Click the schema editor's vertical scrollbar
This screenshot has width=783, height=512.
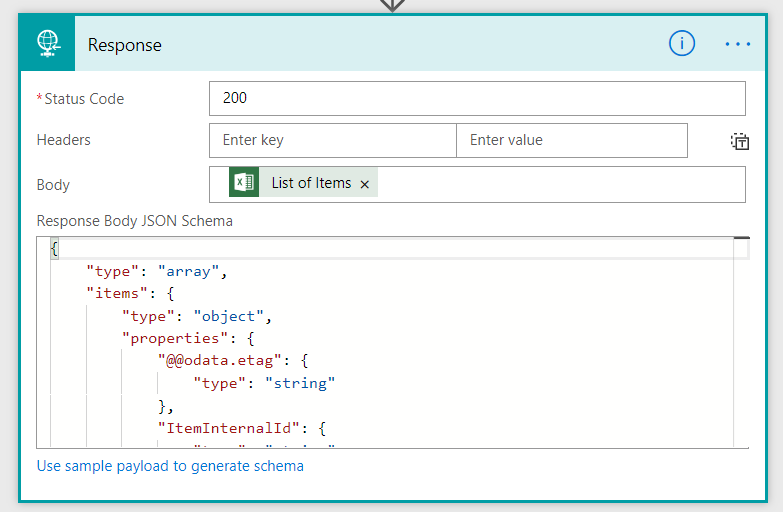pyautogui.click(x=741, y=340)
